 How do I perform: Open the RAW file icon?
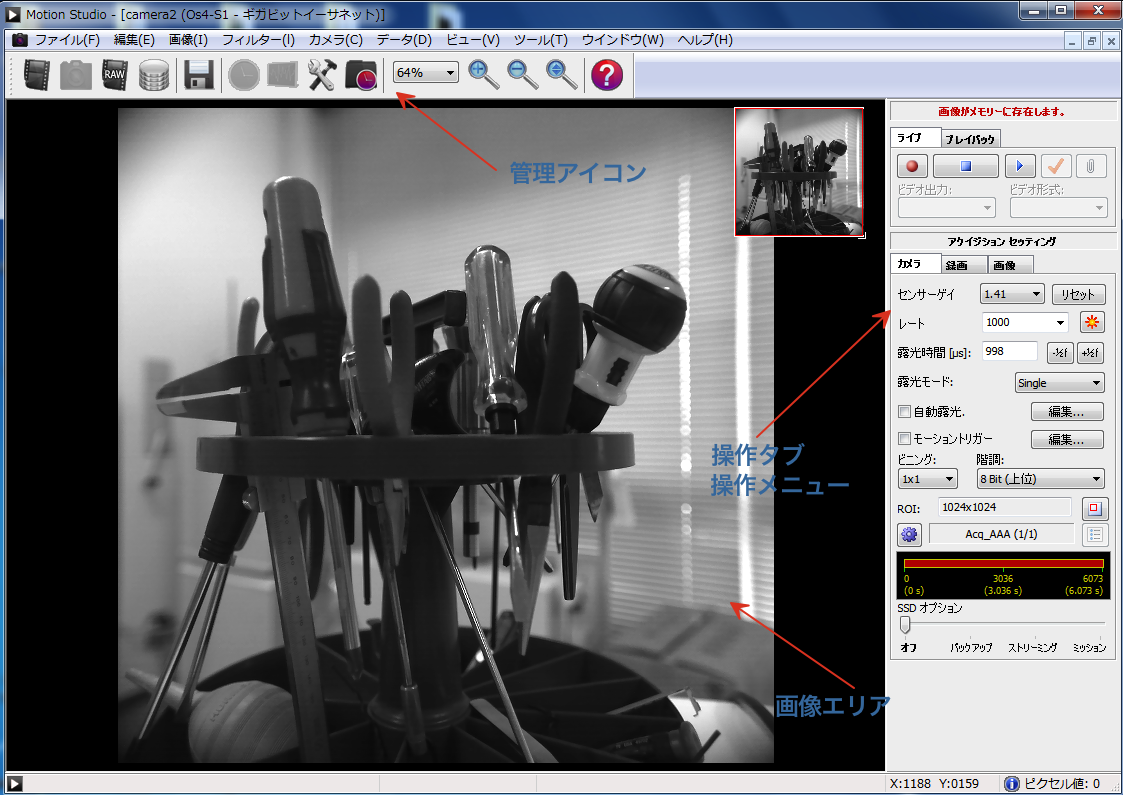click(115, 74)
